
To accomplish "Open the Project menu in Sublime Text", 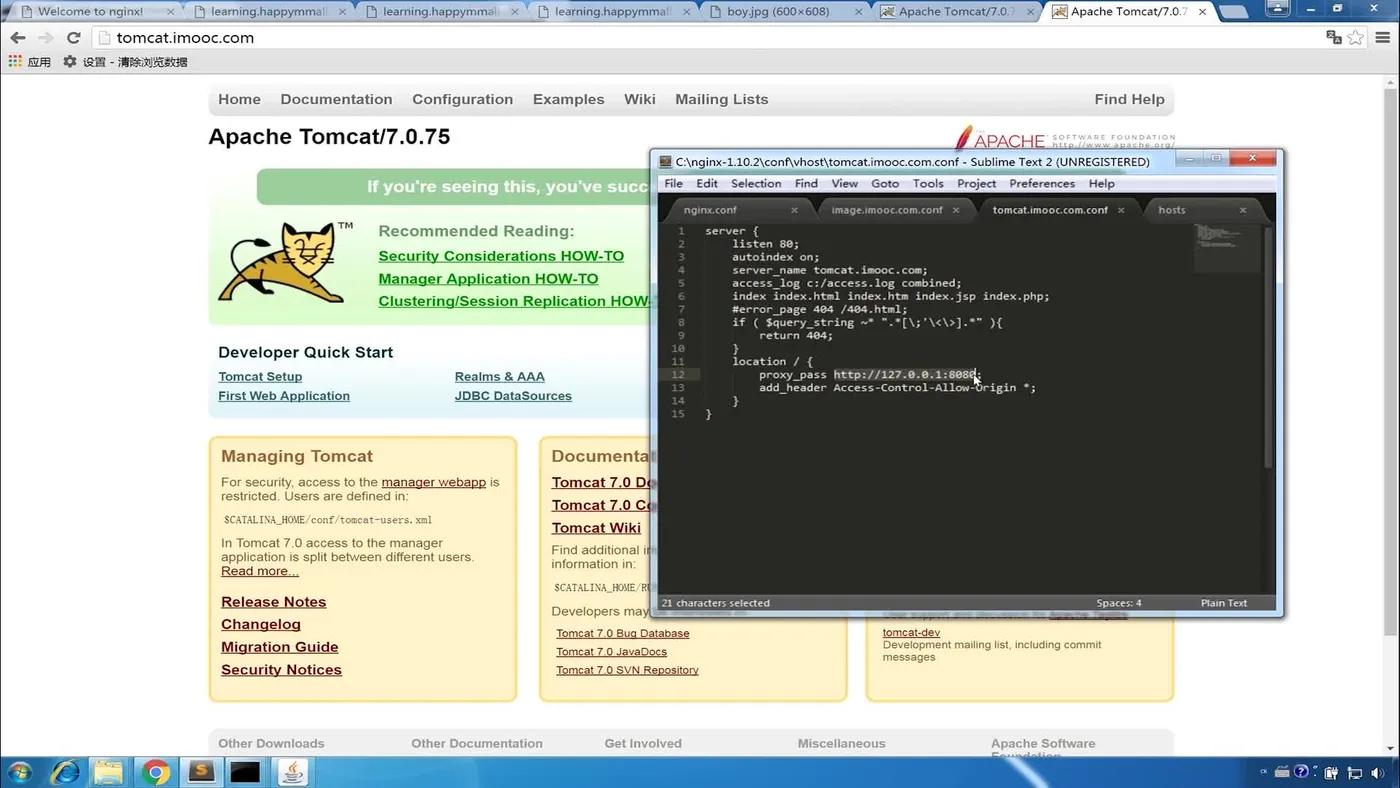I will tap(976, 184).
